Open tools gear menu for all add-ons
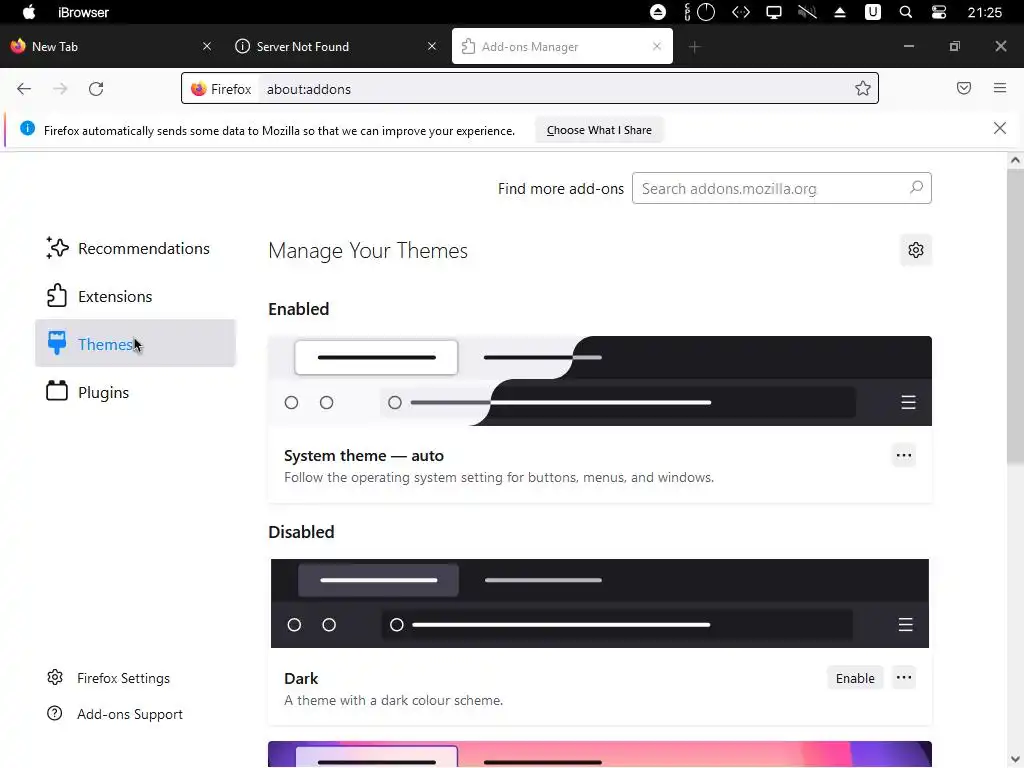 point(916,250)
